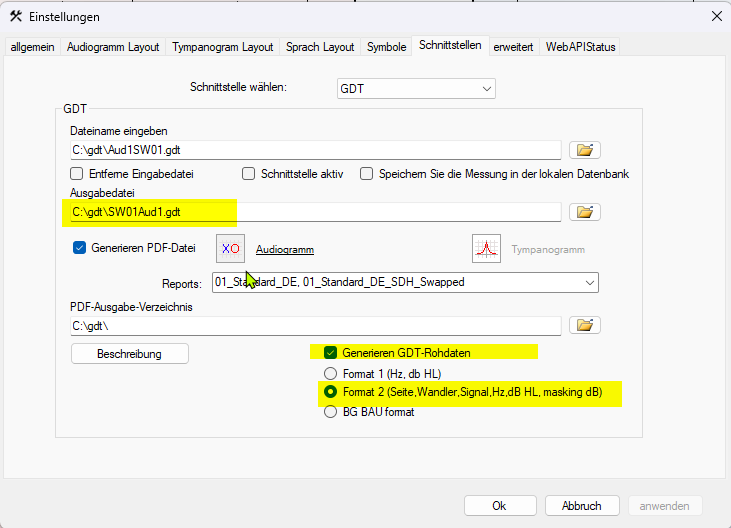Image resolution: width=731 pixels, height=528 pixels.
Task: Open the Schnittstelle wählen GDT dropdown
Action: click(416, 89)
